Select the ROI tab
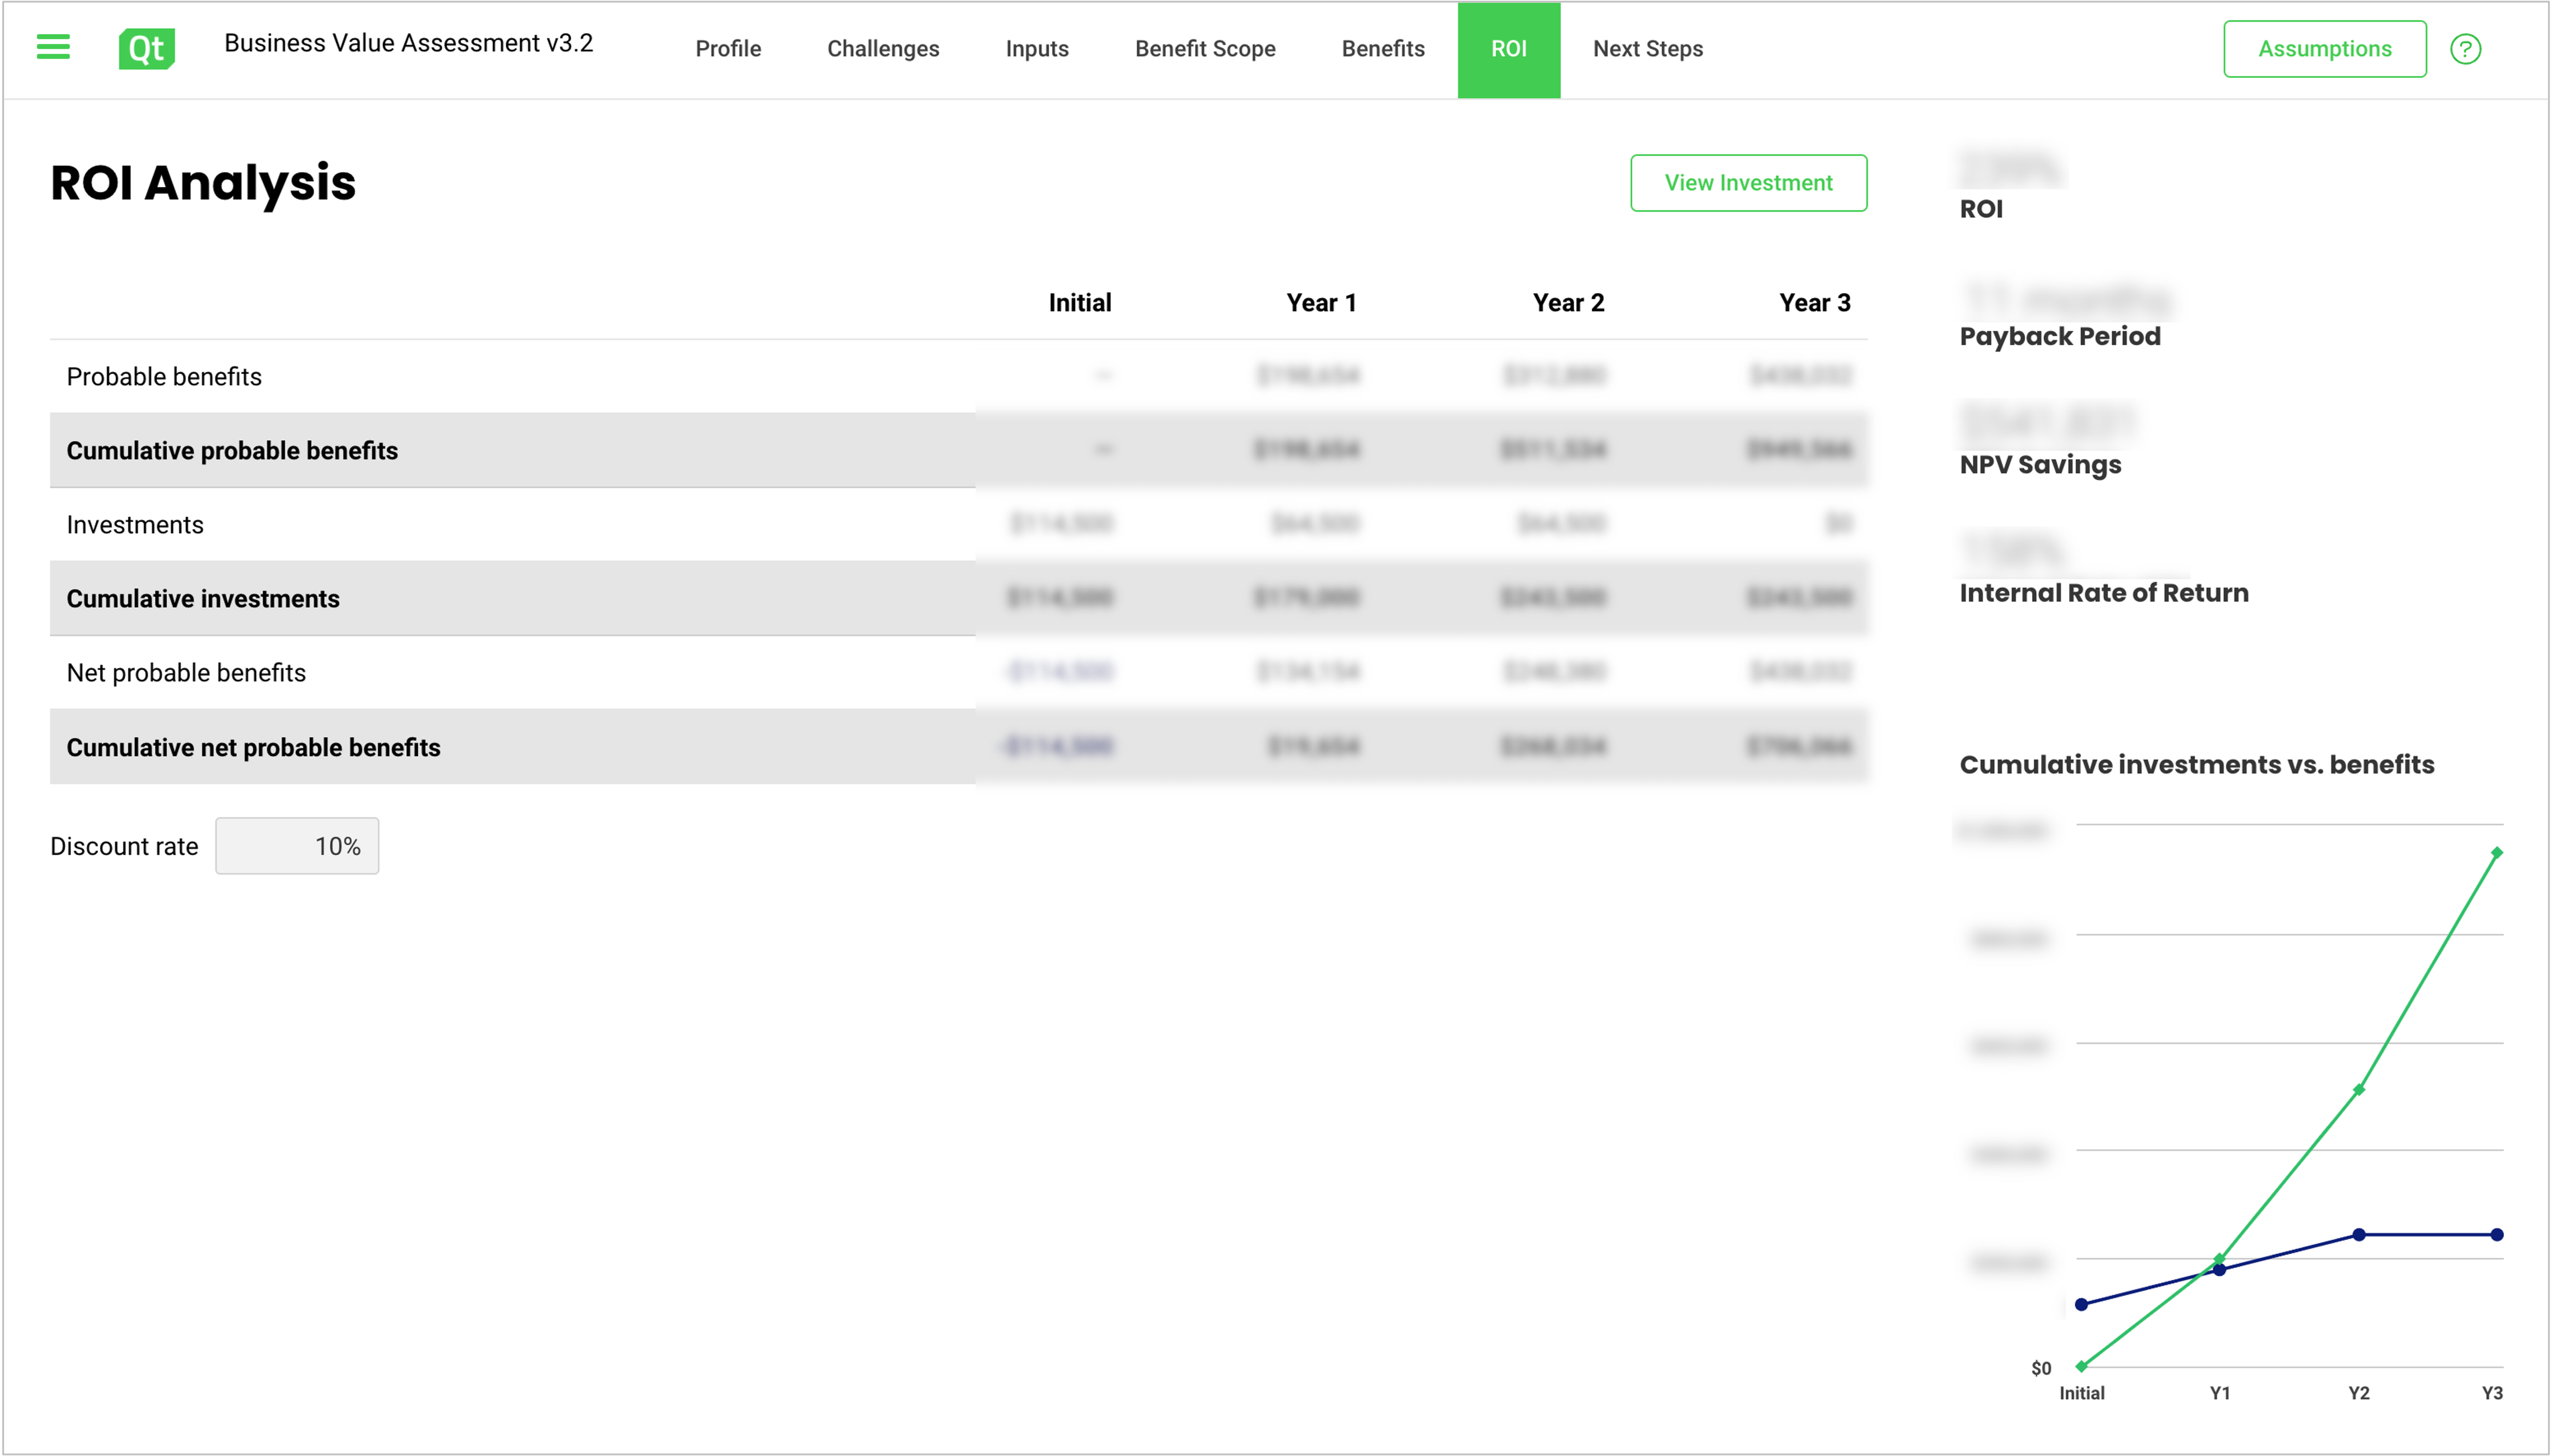2552x1456 pixels. (x=1509, y=48)
